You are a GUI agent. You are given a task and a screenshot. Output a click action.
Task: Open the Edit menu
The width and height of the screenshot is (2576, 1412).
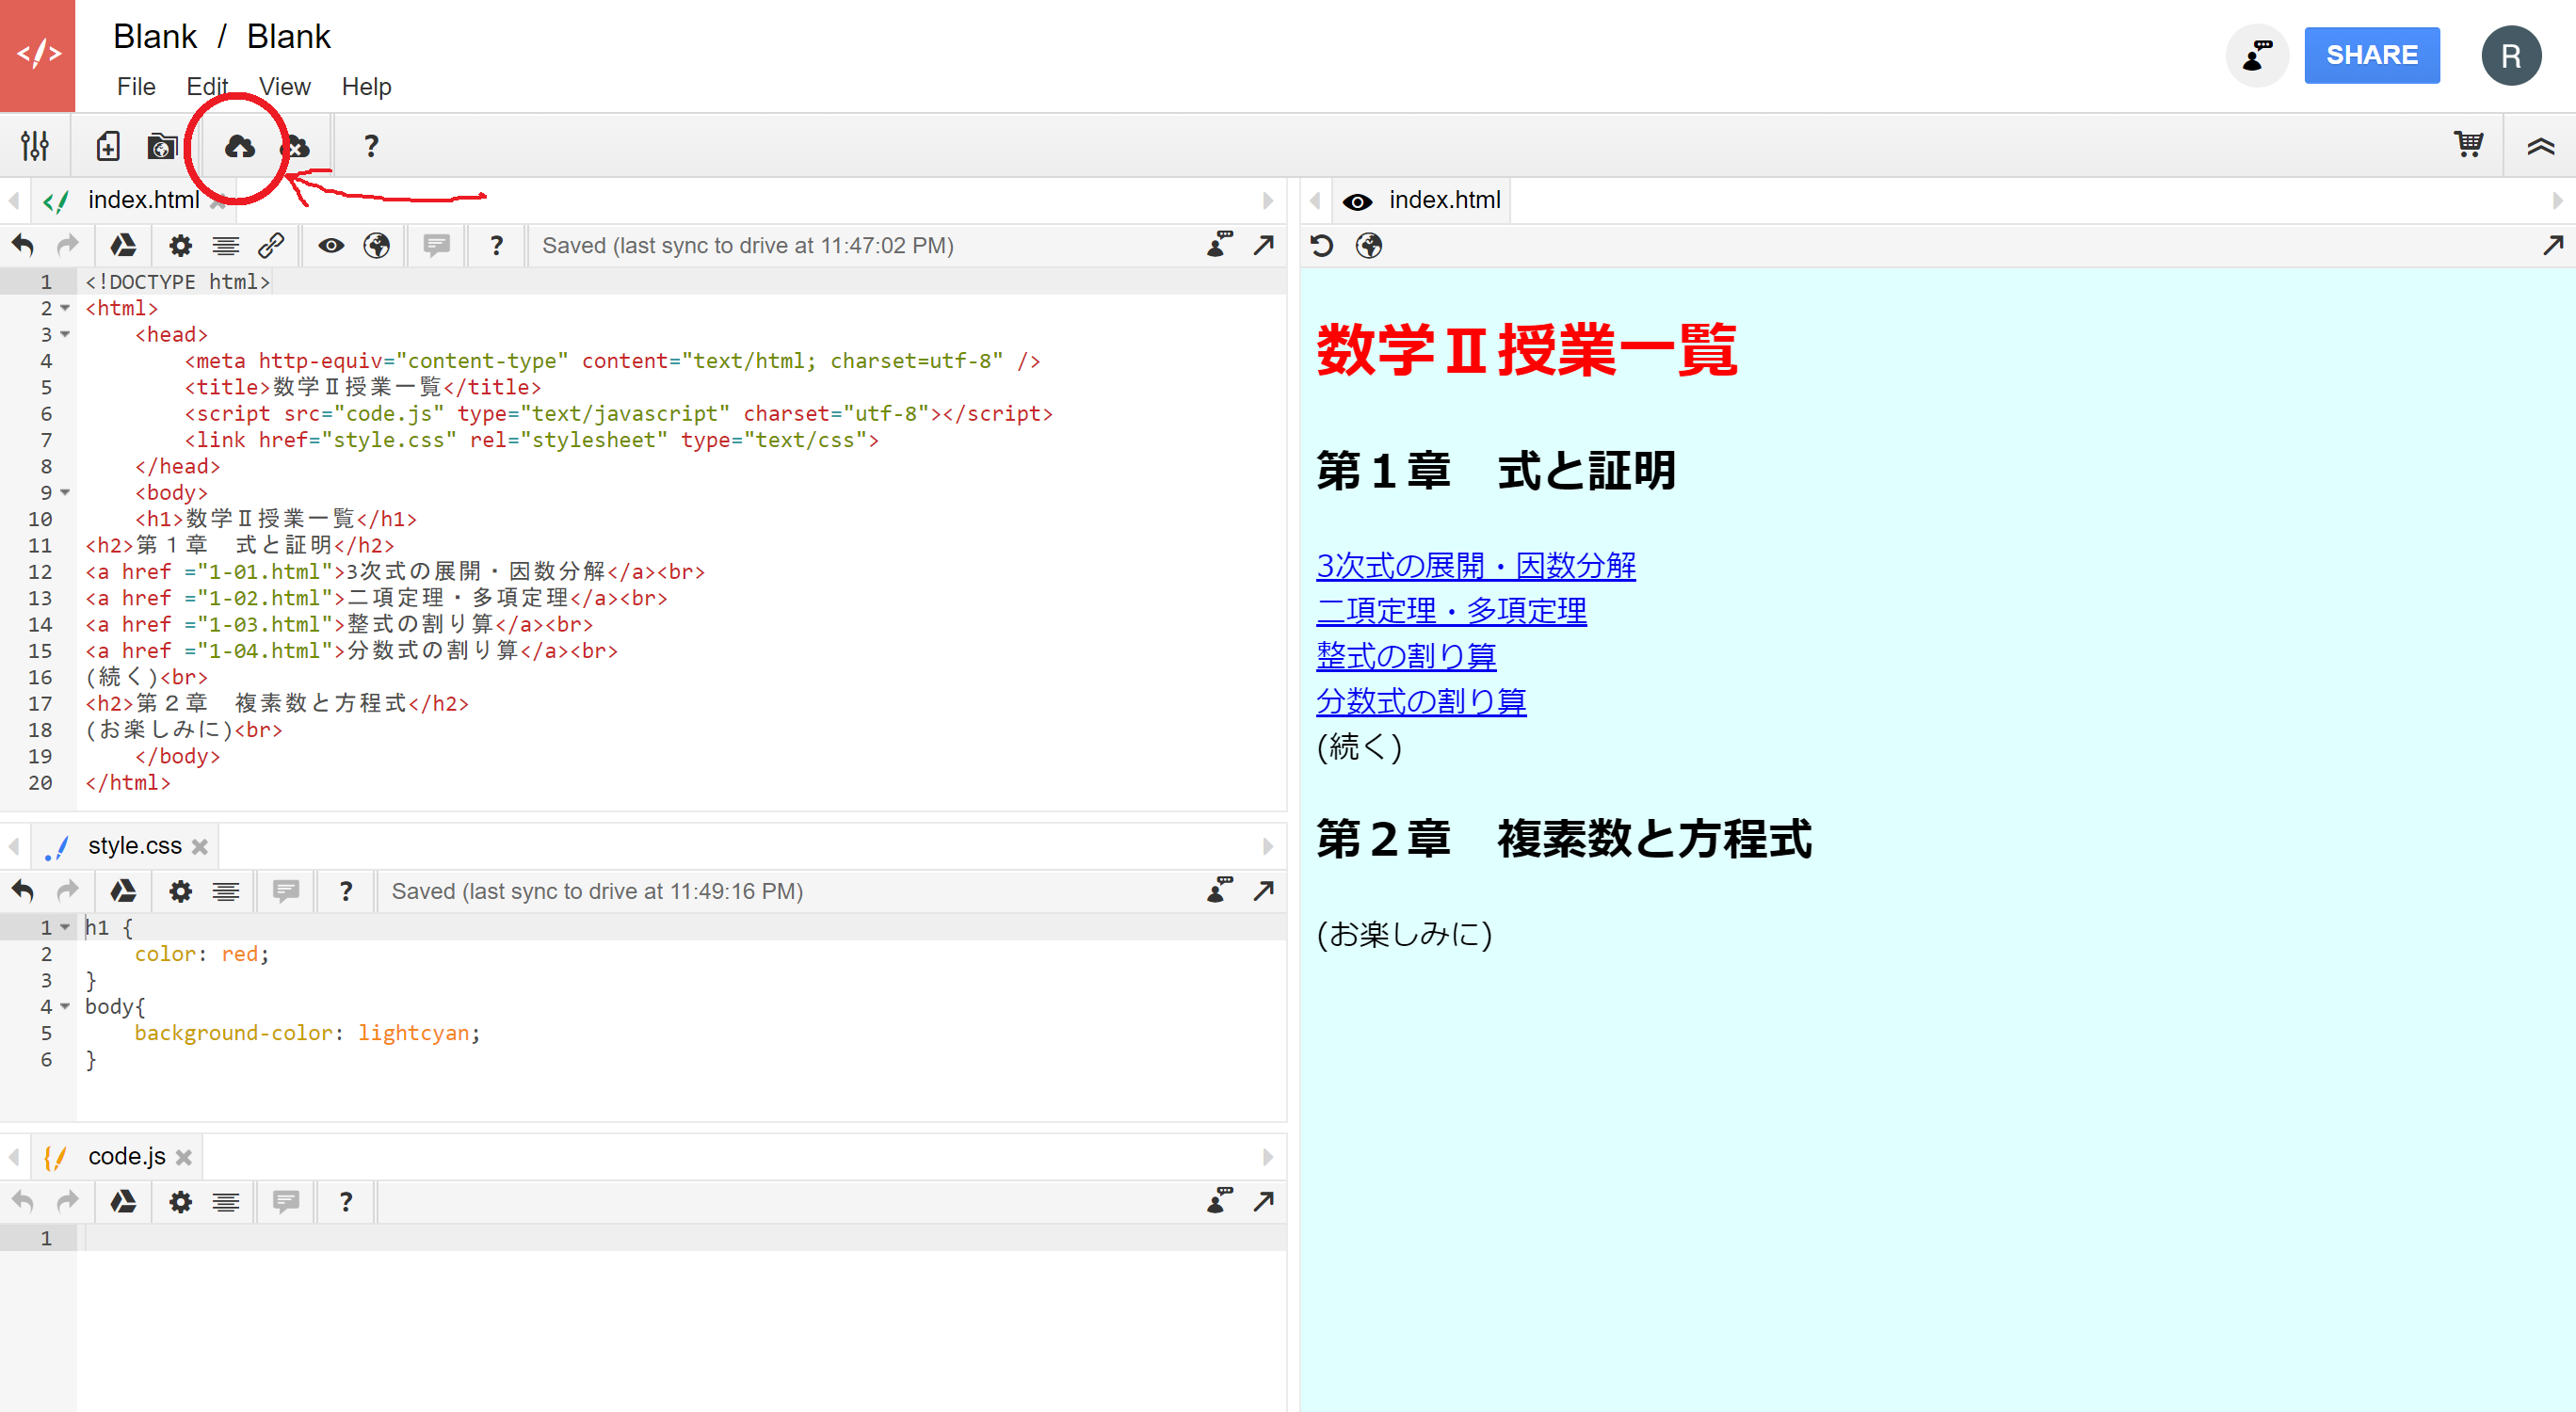click(x=207, y=87)
